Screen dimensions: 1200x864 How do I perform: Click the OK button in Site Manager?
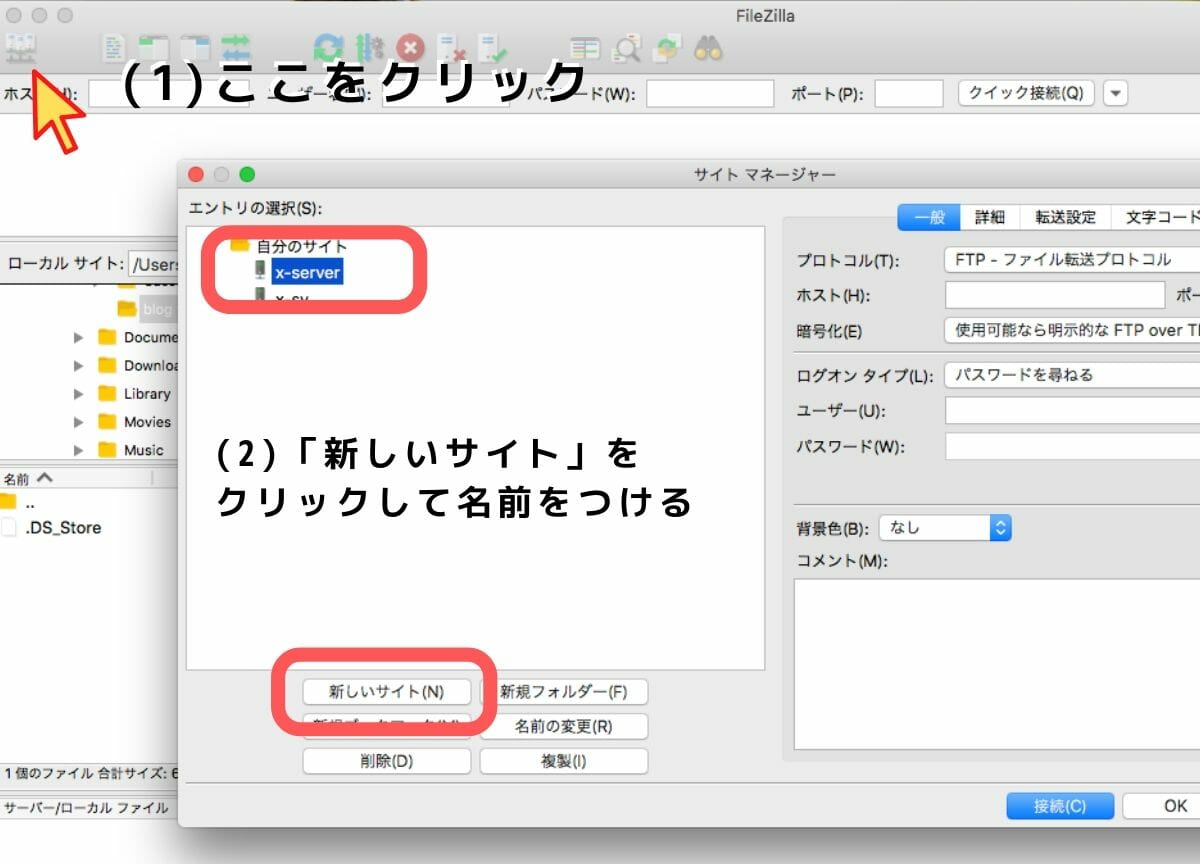(1163, 806)
